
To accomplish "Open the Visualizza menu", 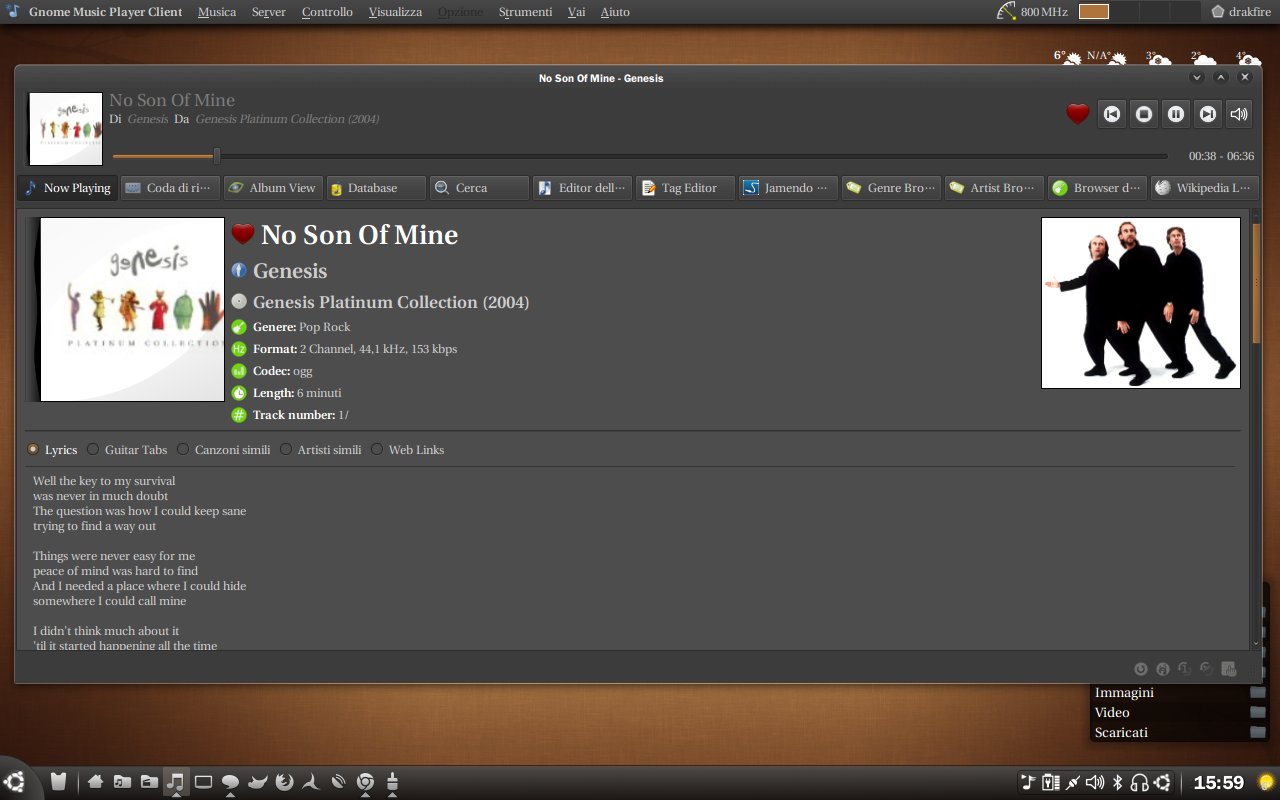I will pos(395,12).
